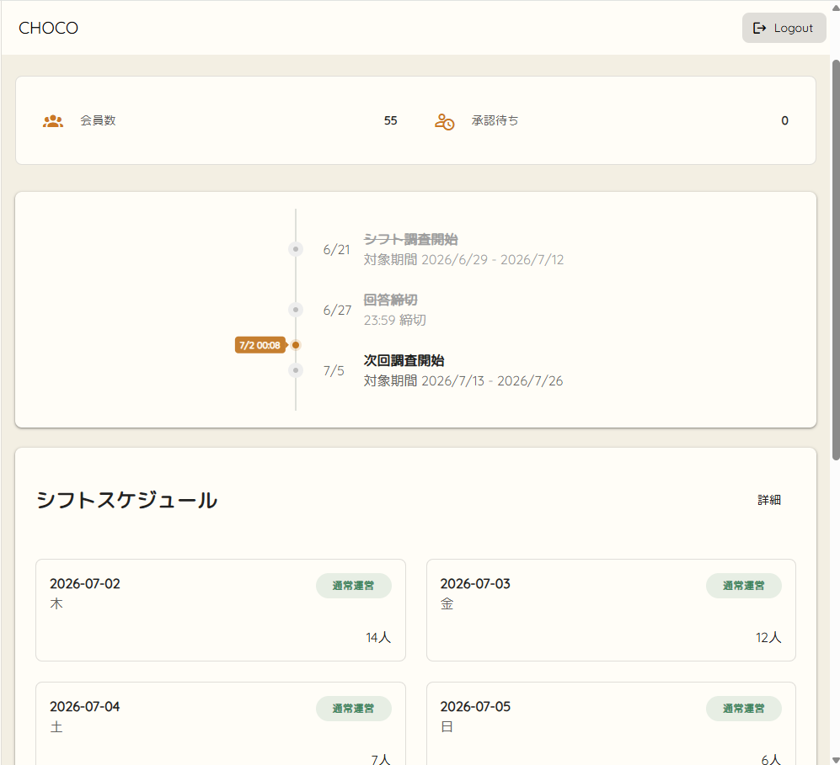Select the 23:59 締切 text
This screenshot has height=765, width=840.
[395, 320]
